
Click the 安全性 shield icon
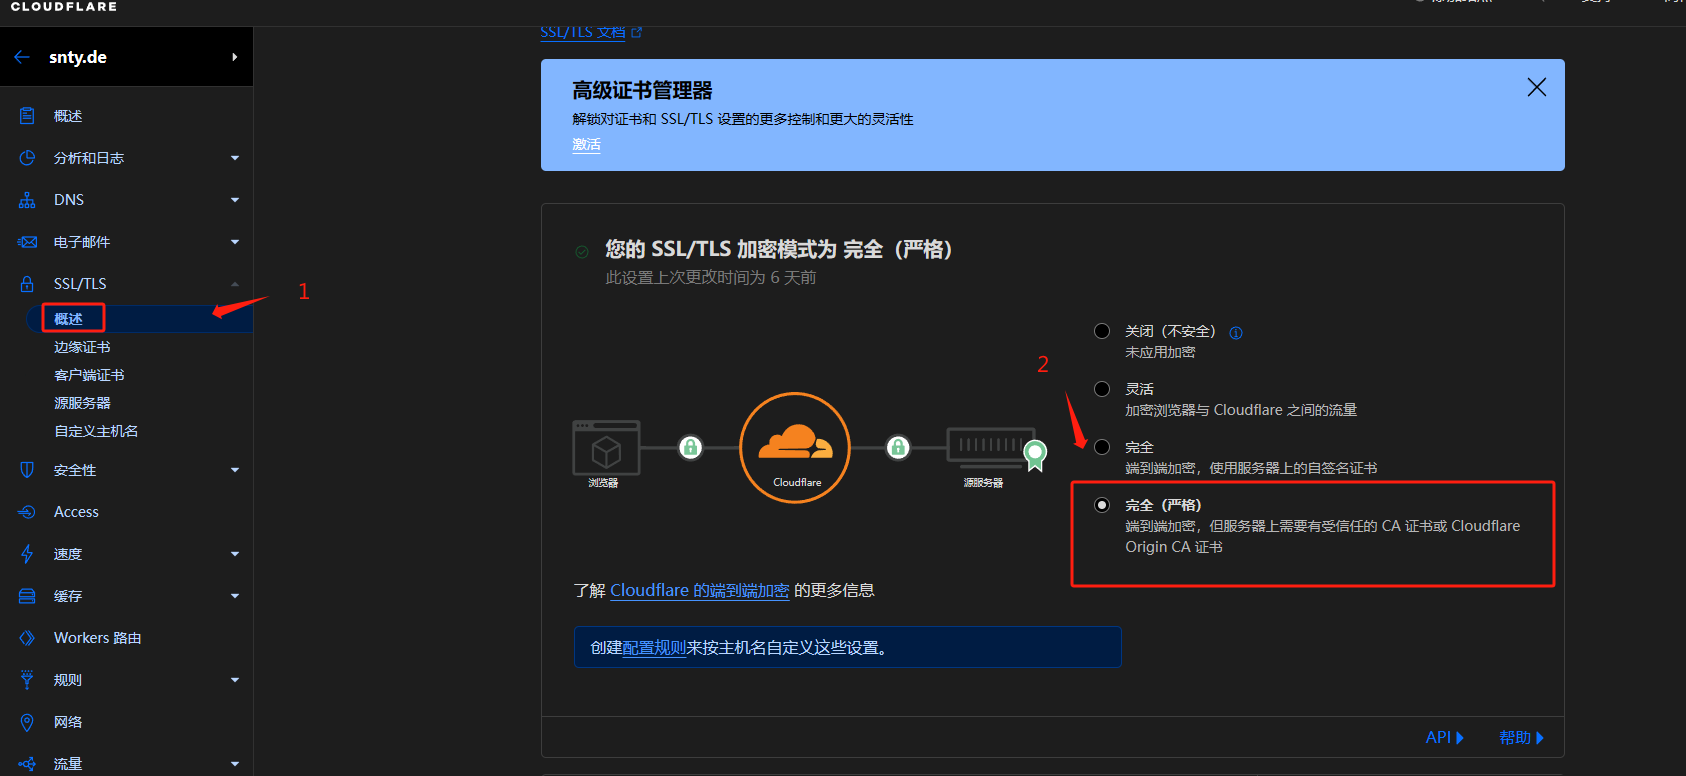[27, 470]
